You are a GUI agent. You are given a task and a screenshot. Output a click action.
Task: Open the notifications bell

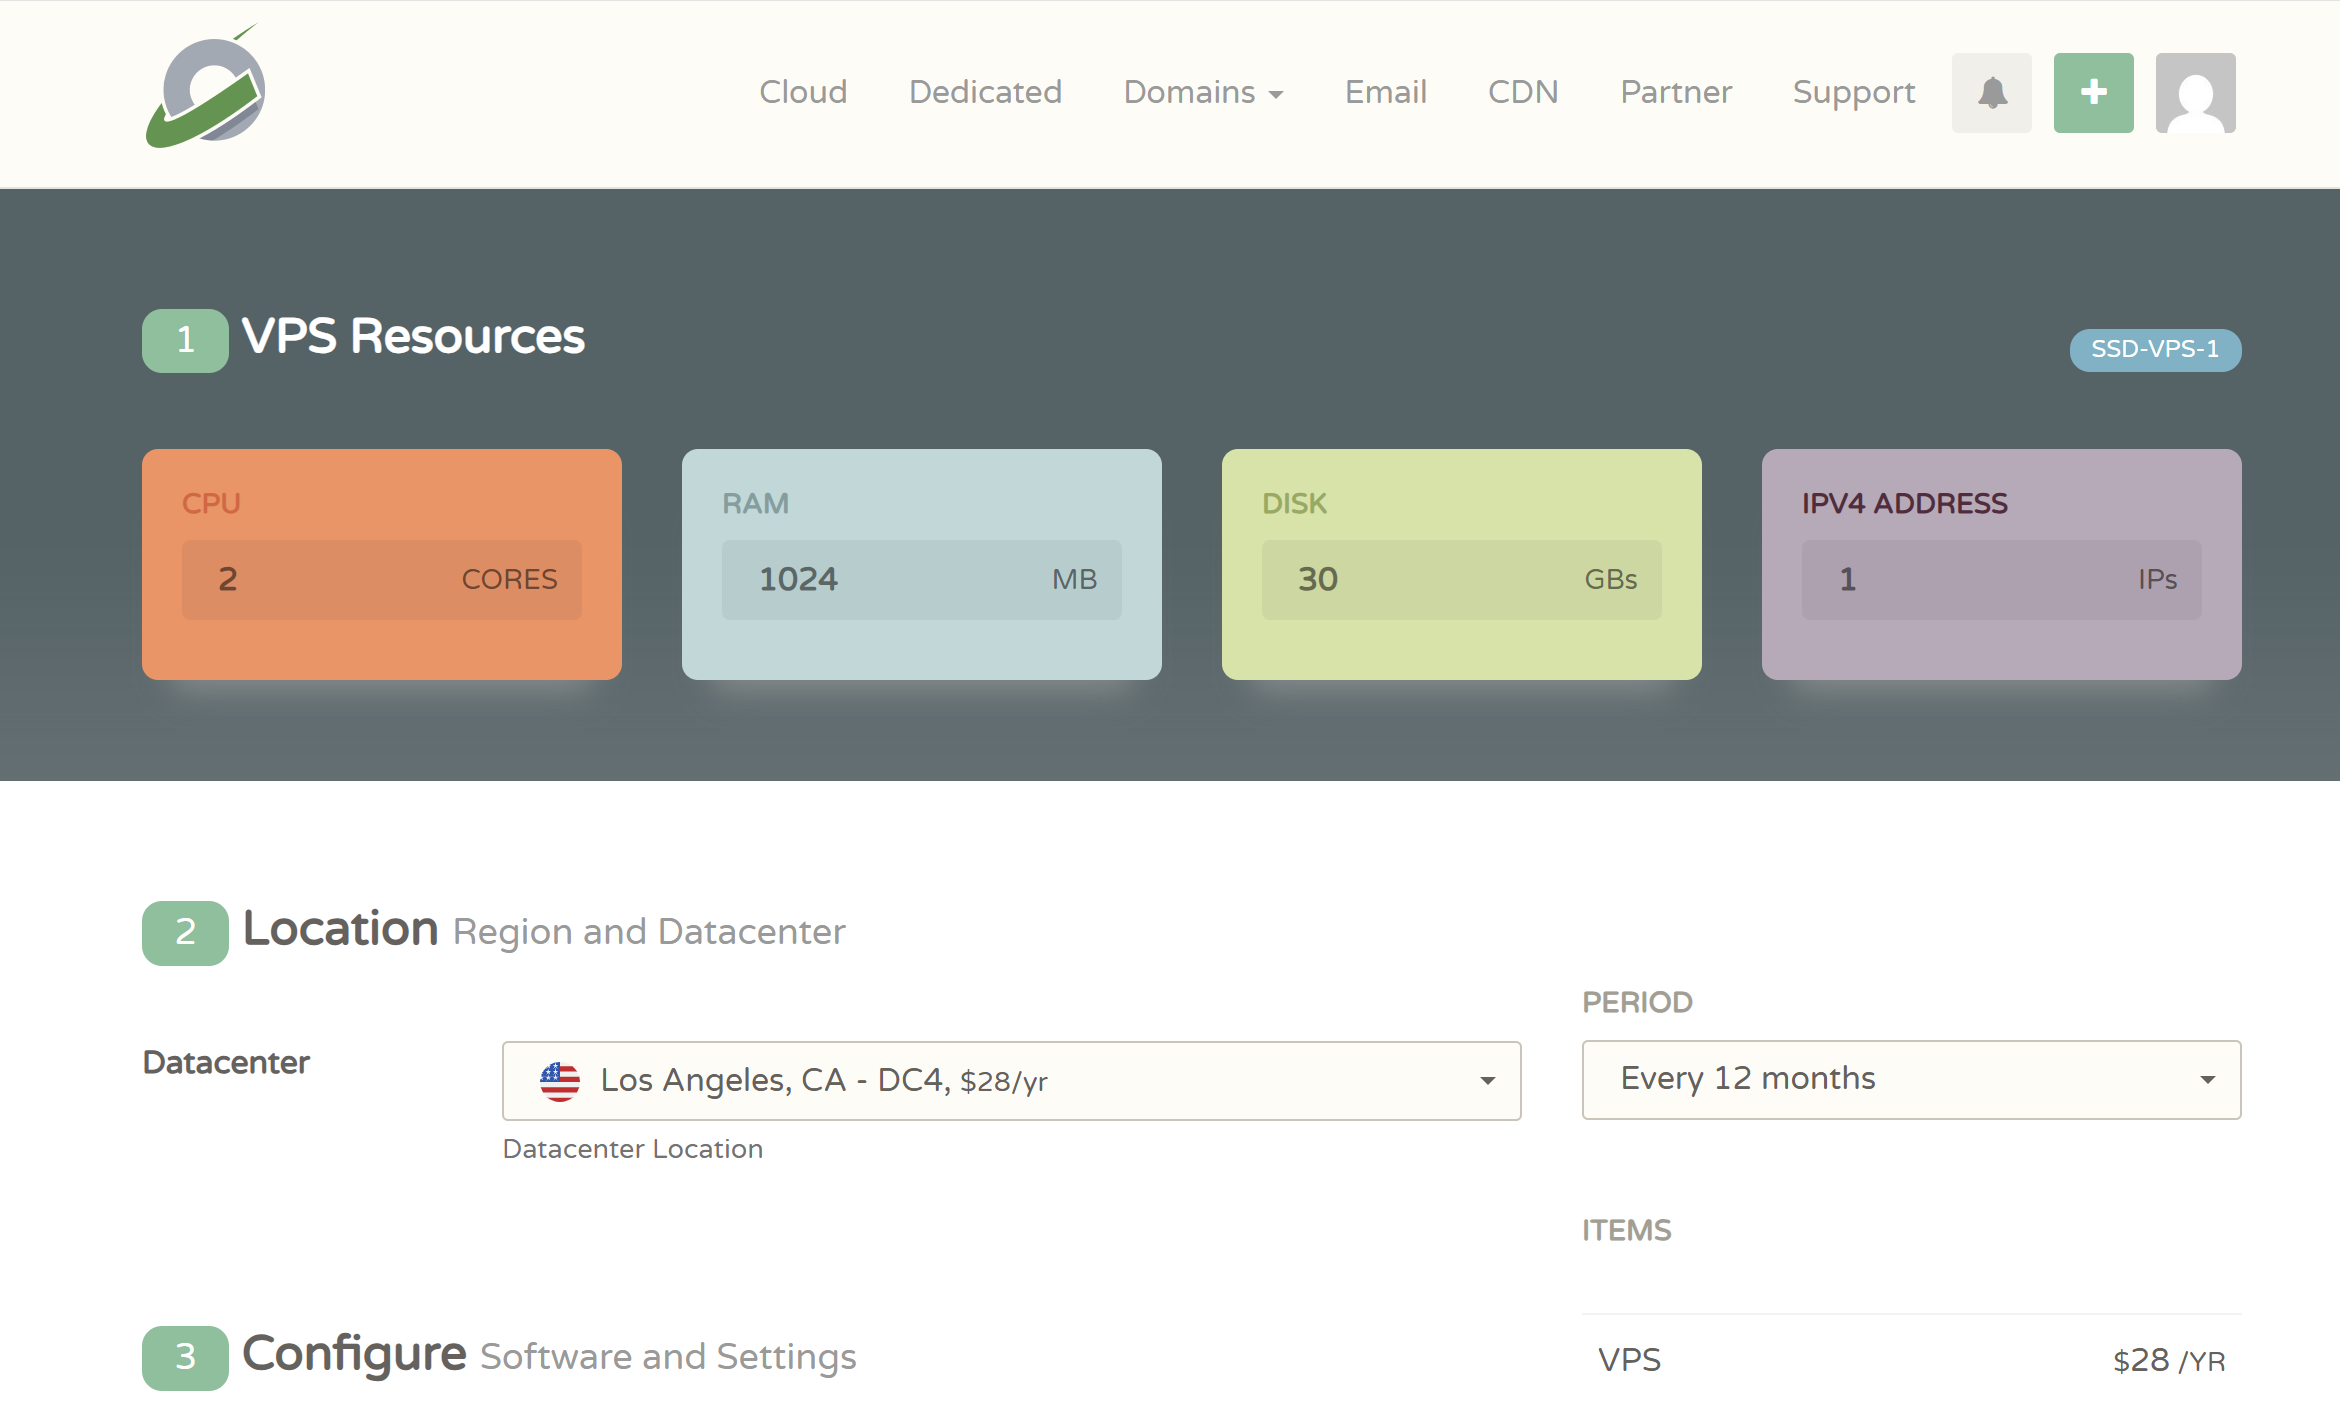[1992, 93]
